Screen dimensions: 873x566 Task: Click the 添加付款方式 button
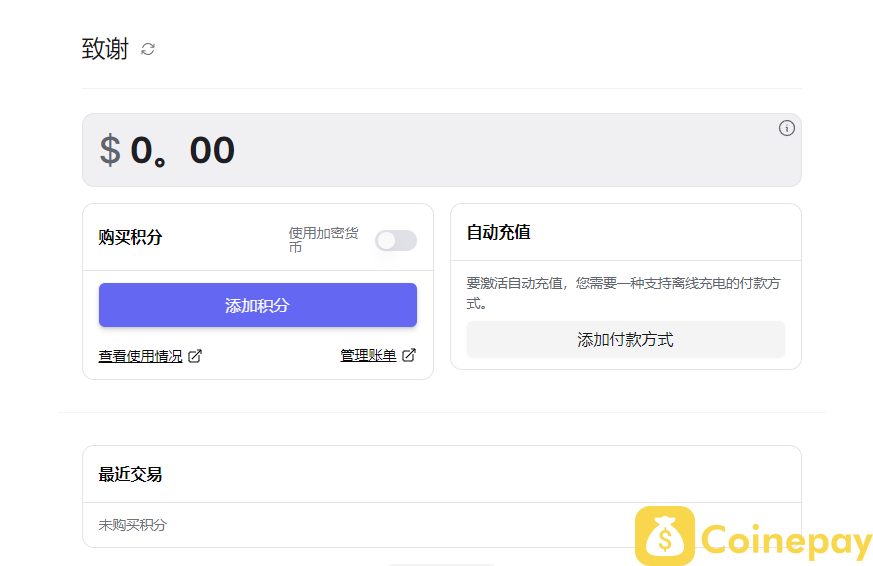click(x=625, y=339)
